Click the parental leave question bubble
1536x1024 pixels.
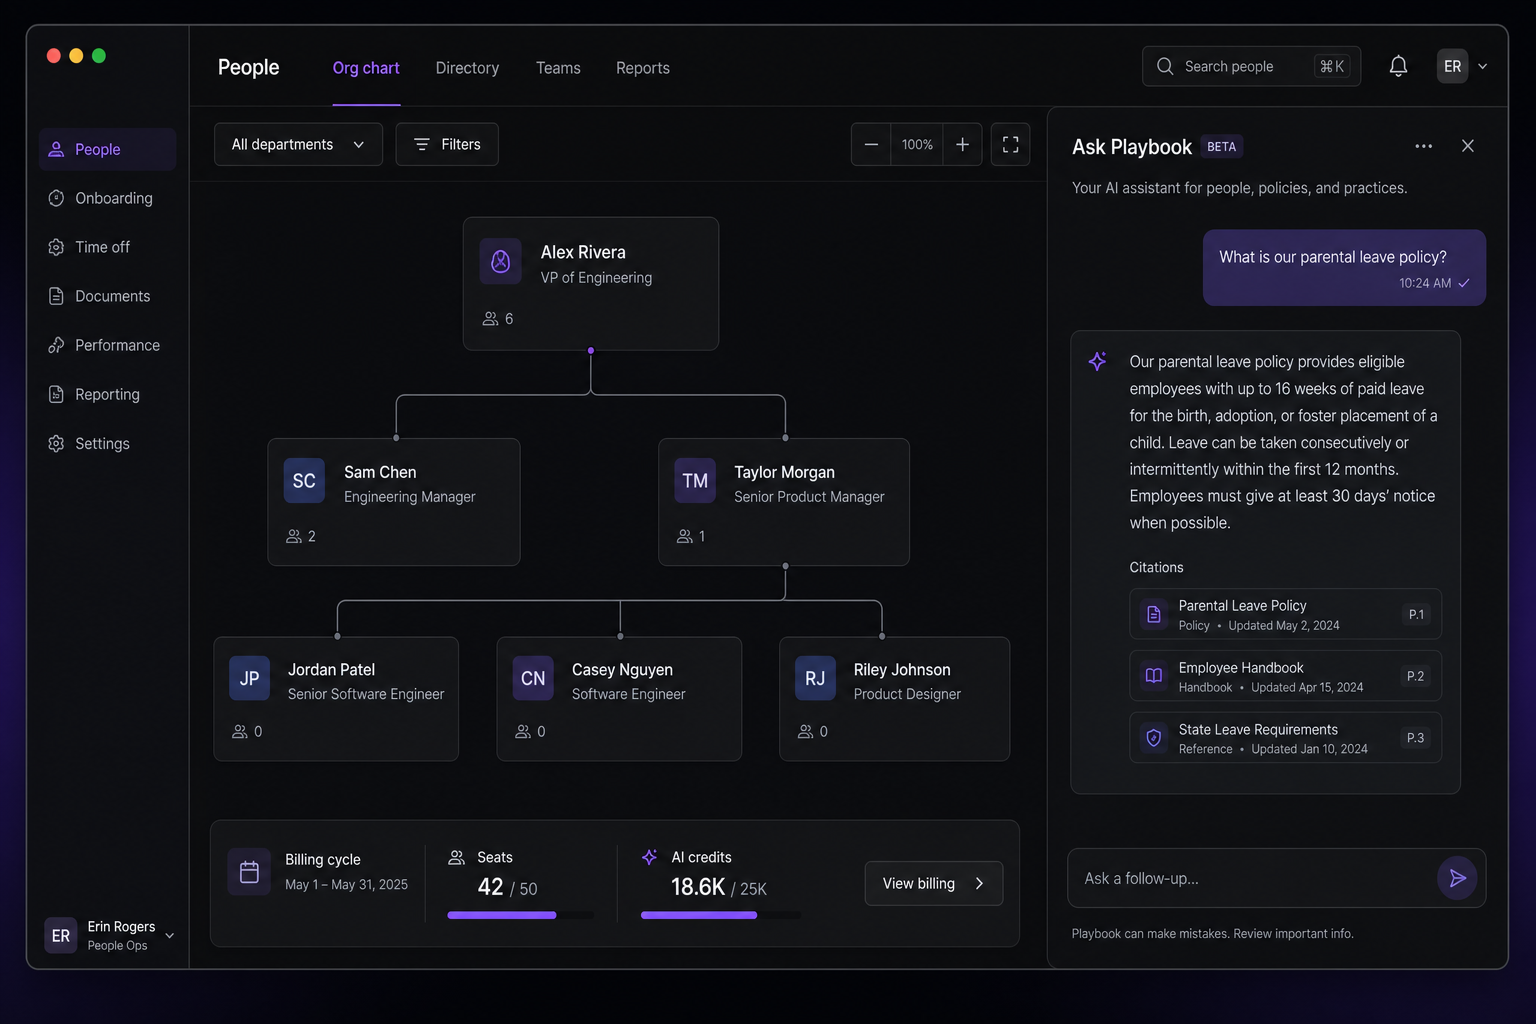pyautogui.click(x=1344, y=268)
